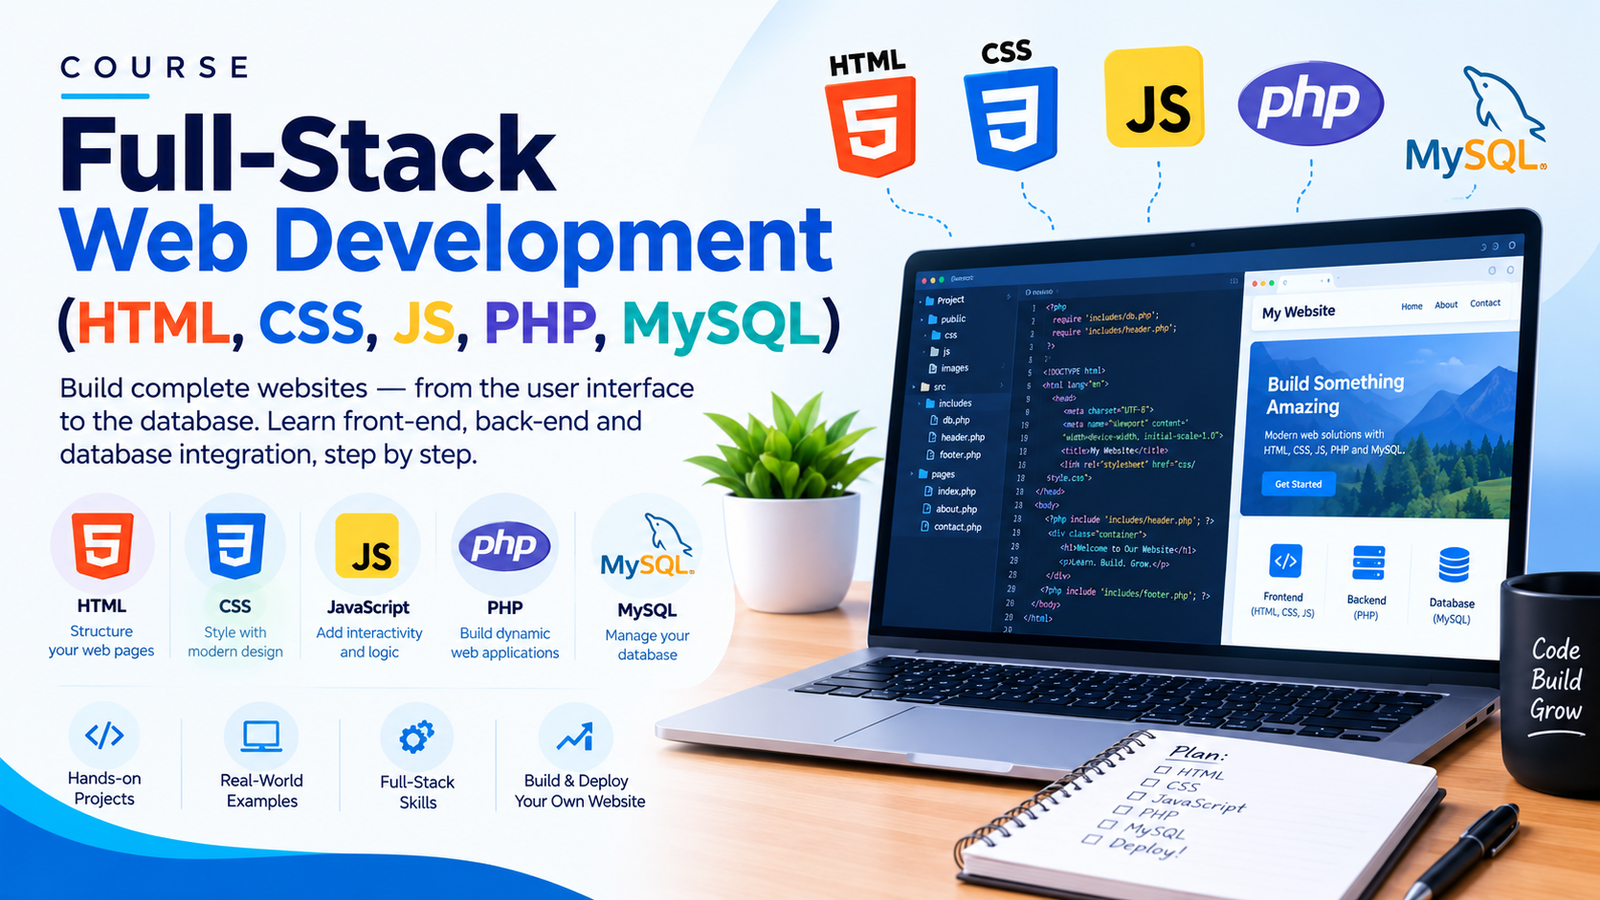Click the Full-Stack Skills gear icon
The height and width of the screenshot is (900, 1600).
click(417, 738)
